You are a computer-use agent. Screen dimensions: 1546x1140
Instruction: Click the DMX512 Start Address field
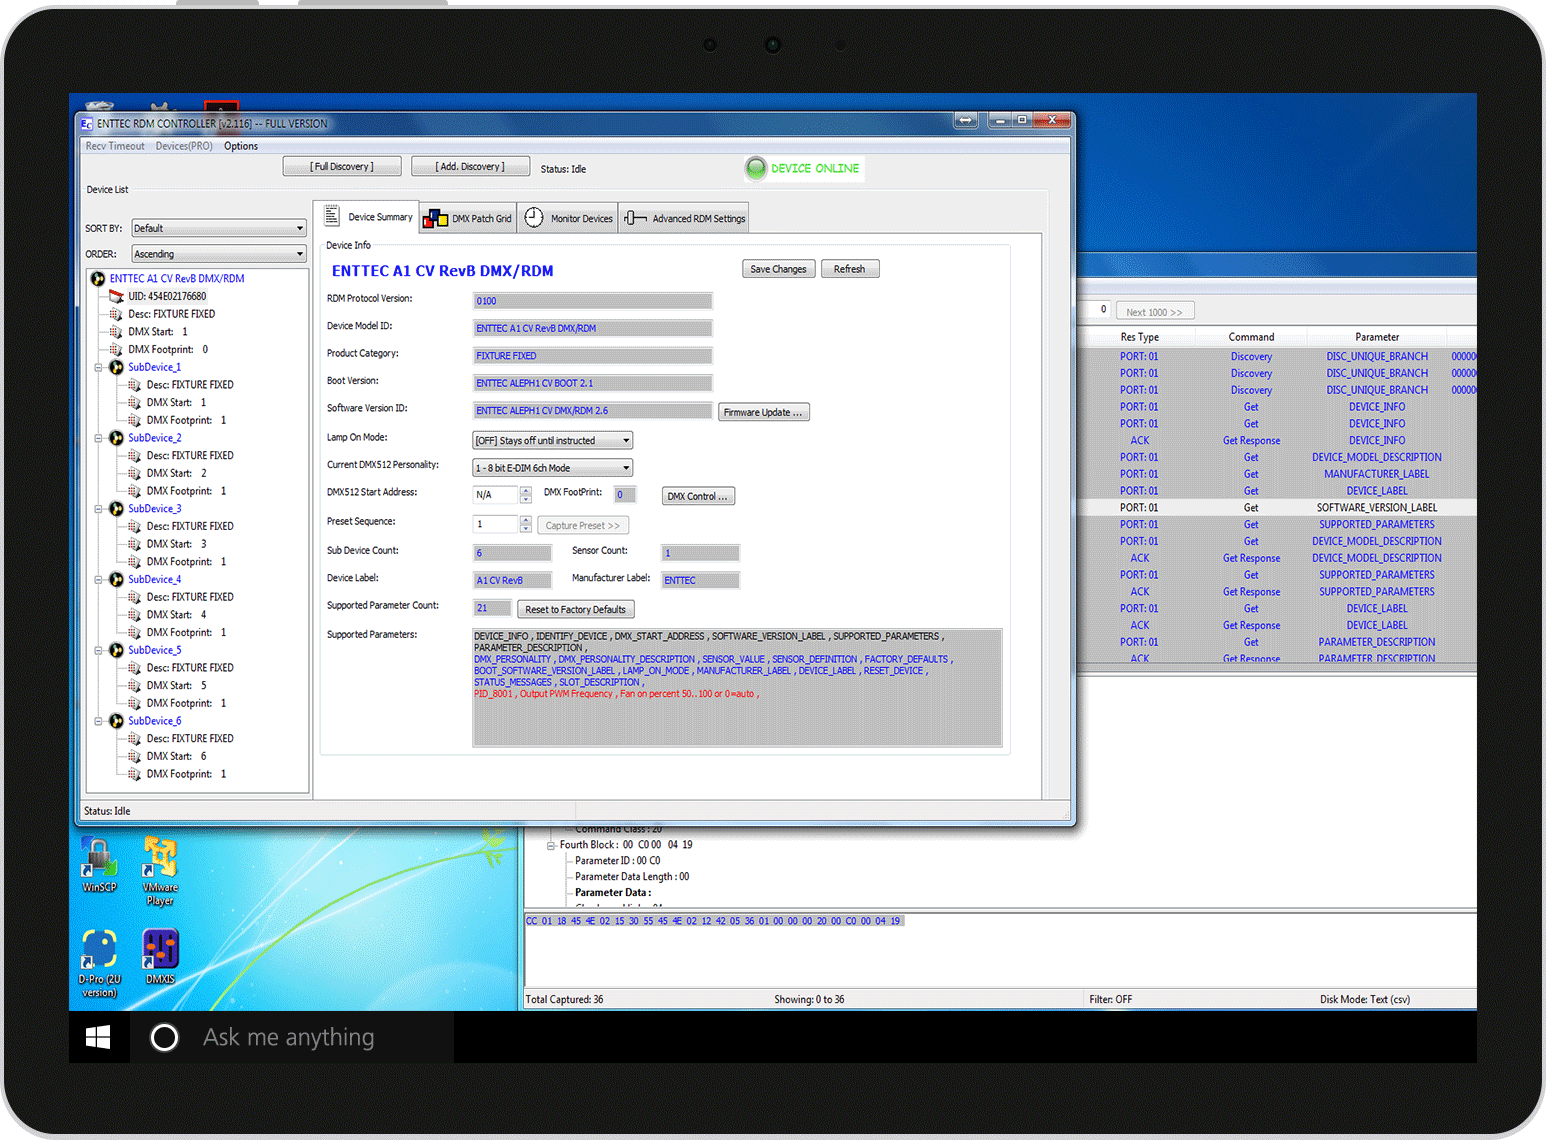495,495
